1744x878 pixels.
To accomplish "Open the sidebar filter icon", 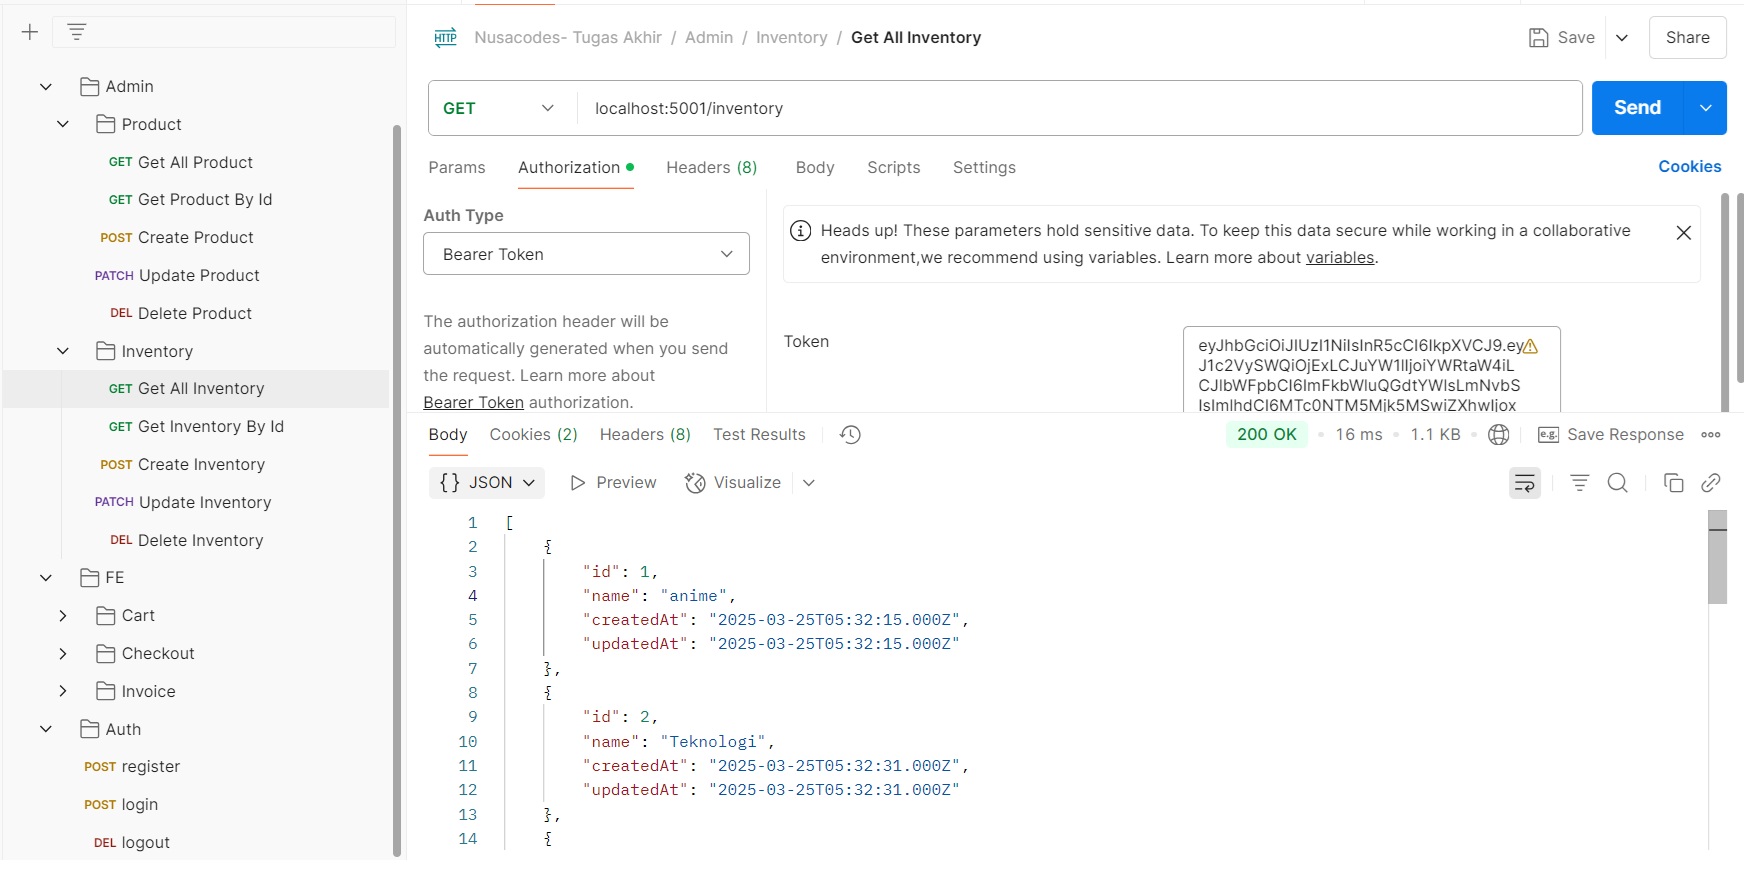I will pyautogui.click(x=77, y=32).
